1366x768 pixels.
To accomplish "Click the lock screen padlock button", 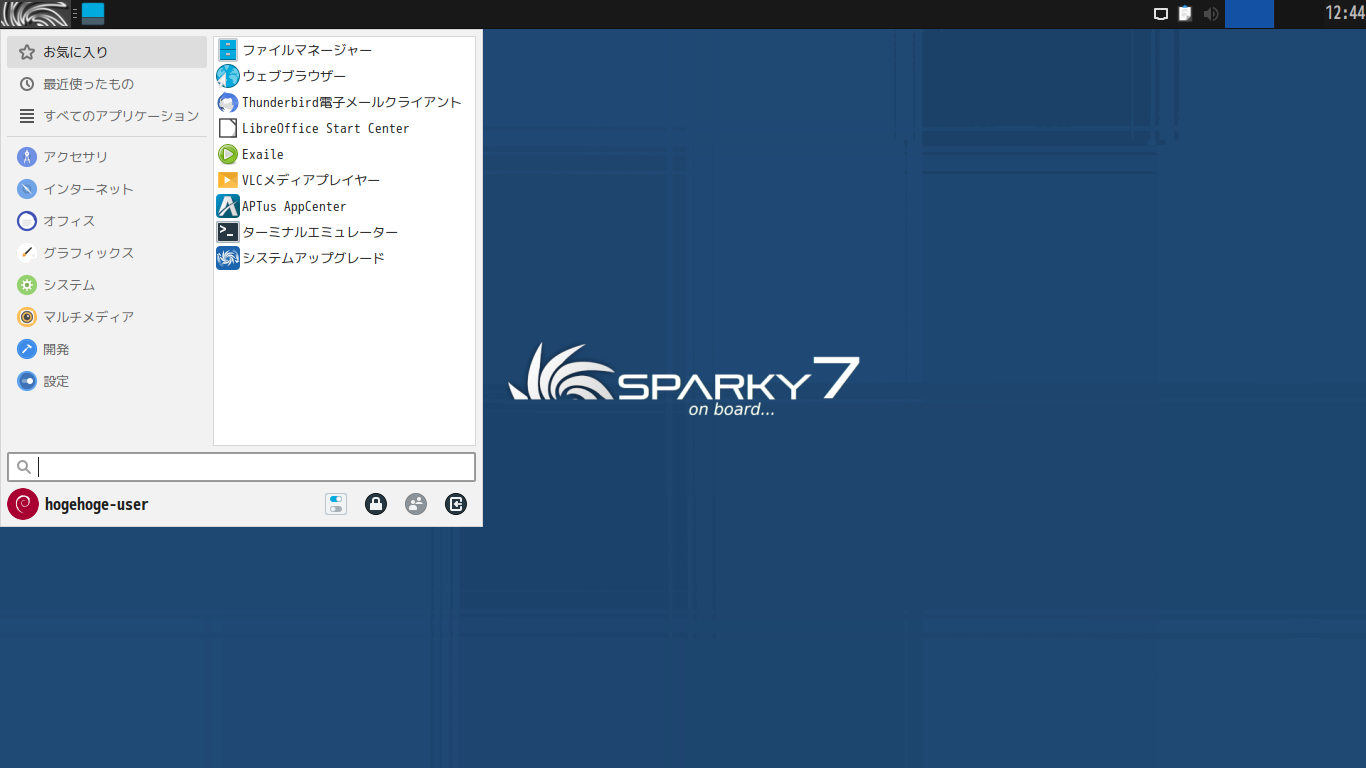I will (x=376, y=504).
